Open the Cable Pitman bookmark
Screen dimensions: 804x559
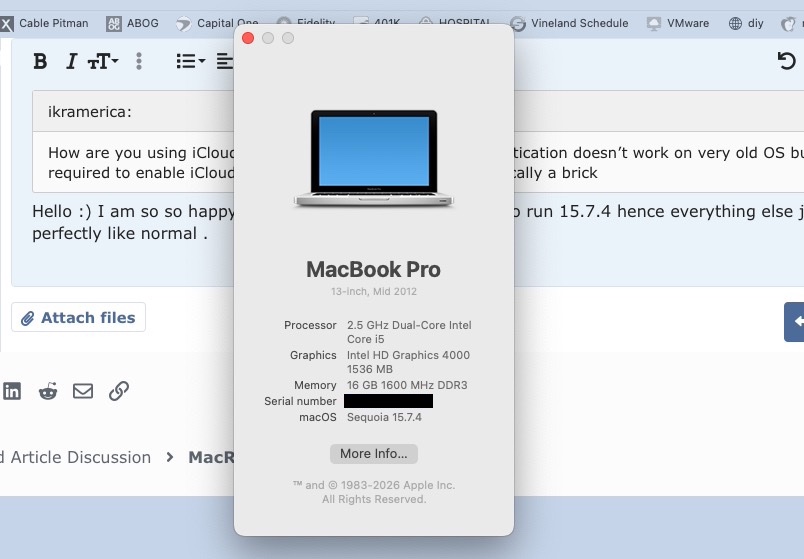pyautogui.click(x=45, y=23)
